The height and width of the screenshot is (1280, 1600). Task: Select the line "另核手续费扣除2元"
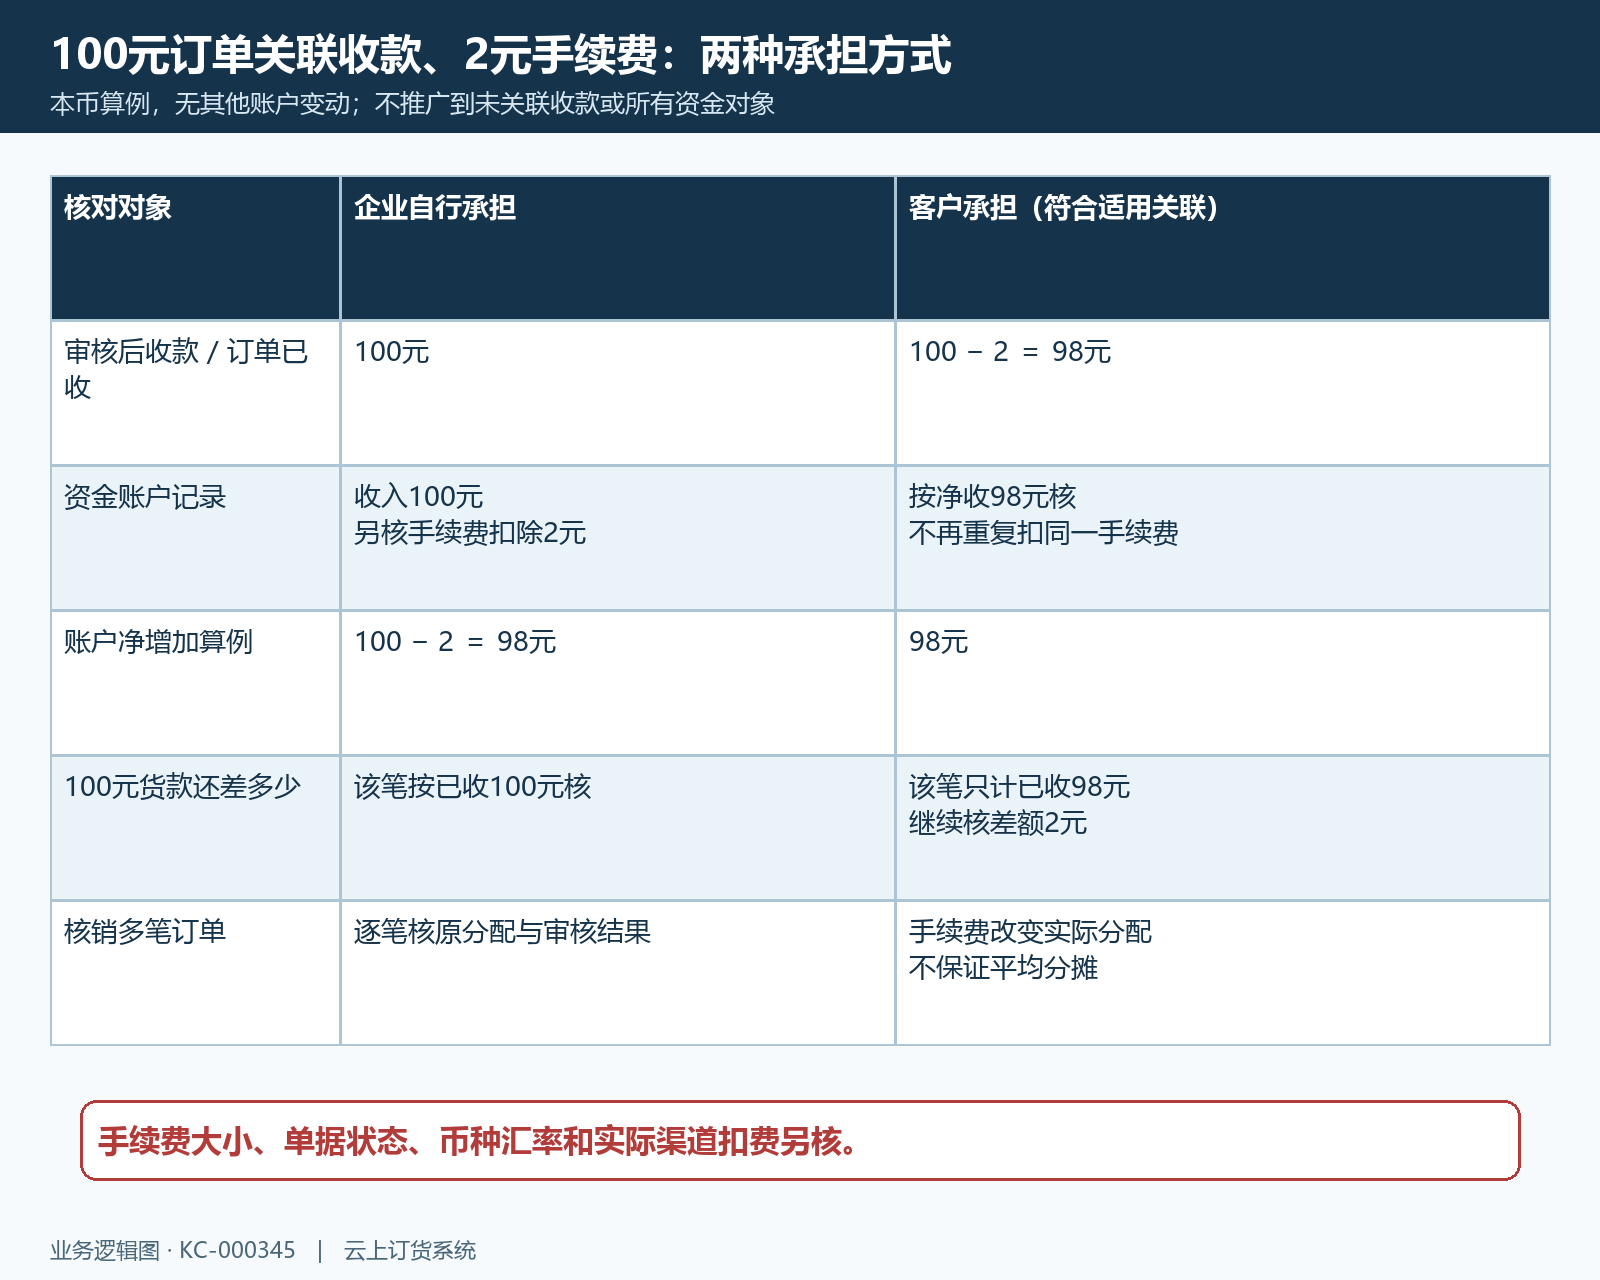(x=470, y=533)
